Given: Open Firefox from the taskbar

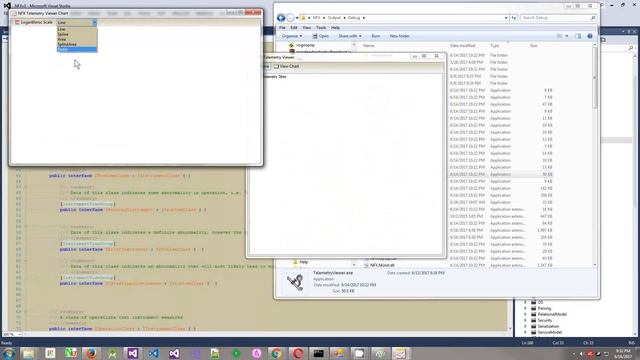Looking at the screenshot, I should click(91, 353).
